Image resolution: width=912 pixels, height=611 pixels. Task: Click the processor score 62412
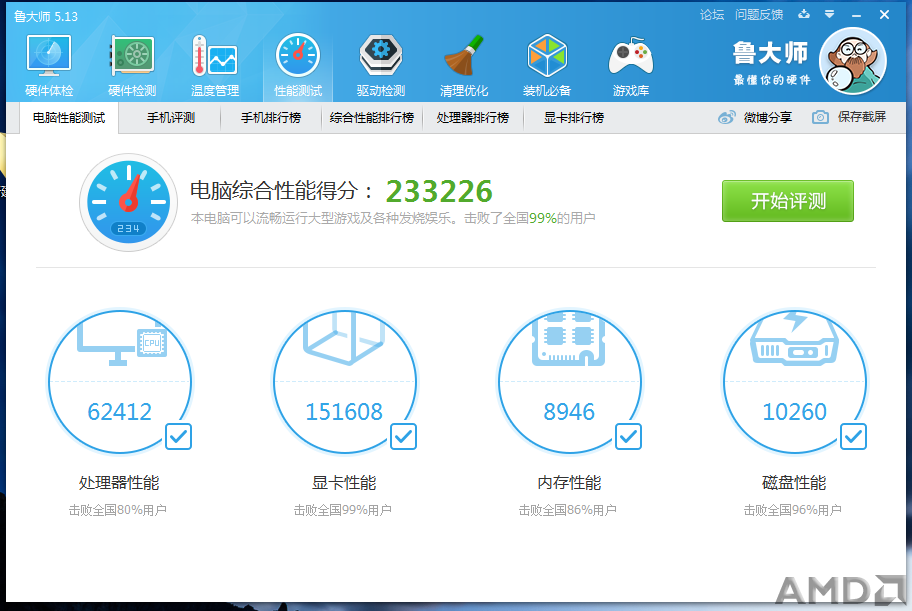[x=120, y=411]
